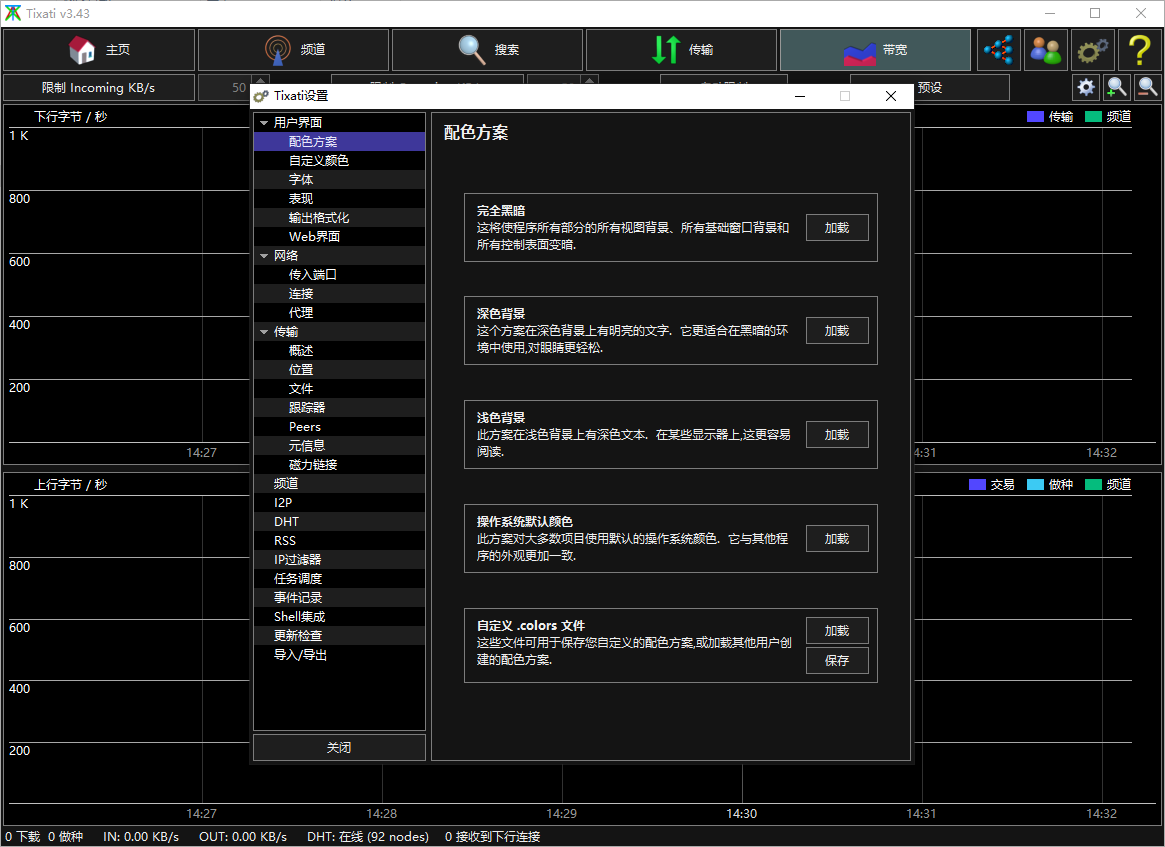This screenshot has height=847, width=1165.
Task: Open 概述 under transfers settings
Action: click(x=340, y=351)
